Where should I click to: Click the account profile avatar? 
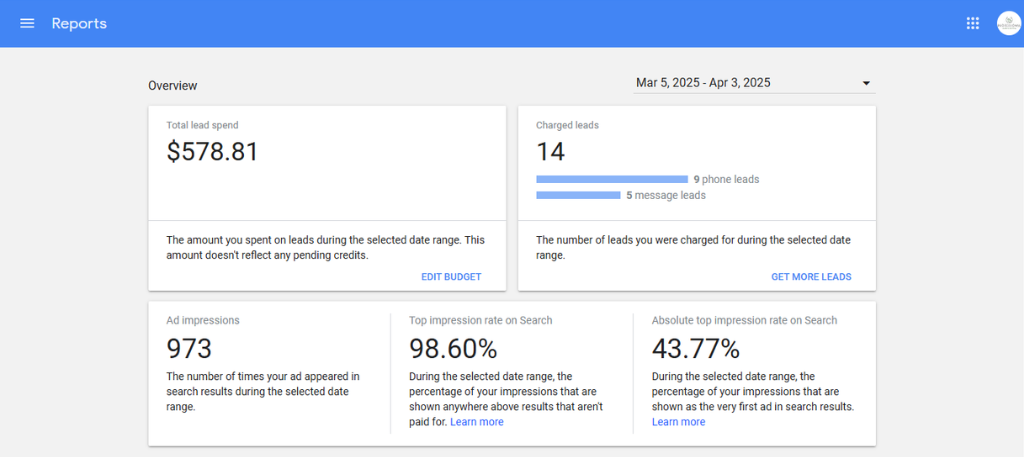pyautogui.click(x=1008, y=24)
